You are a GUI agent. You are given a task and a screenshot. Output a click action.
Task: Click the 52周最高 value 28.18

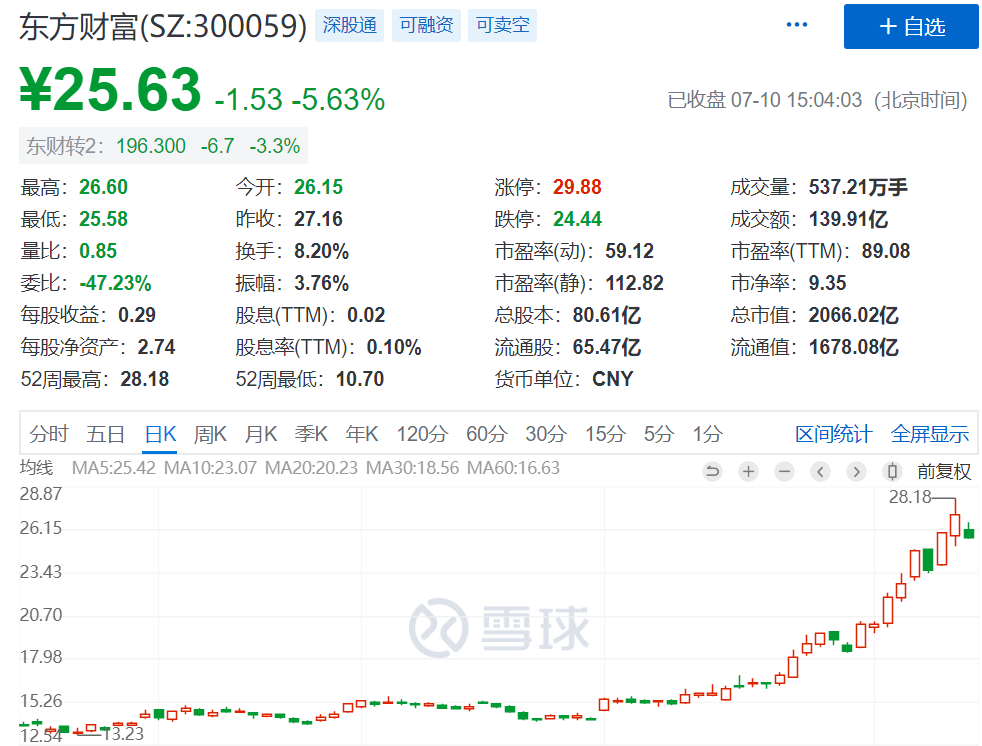pyautogui.click(x=145, y=378)
